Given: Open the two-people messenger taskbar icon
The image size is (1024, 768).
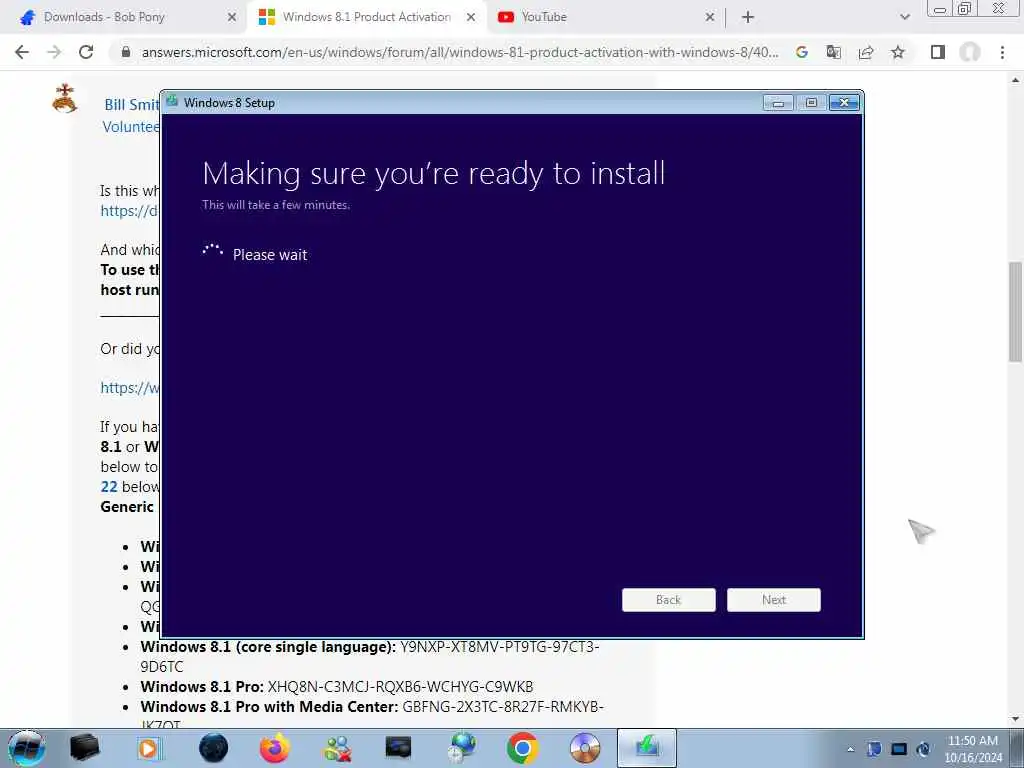Looking at the screenshot, I should click(x=337, y=748).
